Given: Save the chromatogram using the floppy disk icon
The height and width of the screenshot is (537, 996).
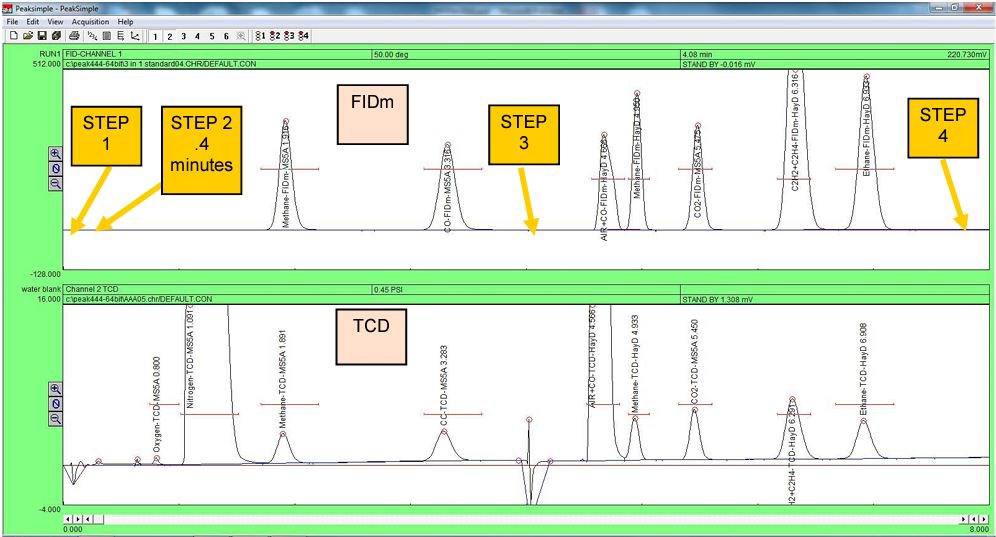Looking at the screenshot, I should (x=41, y=35).
